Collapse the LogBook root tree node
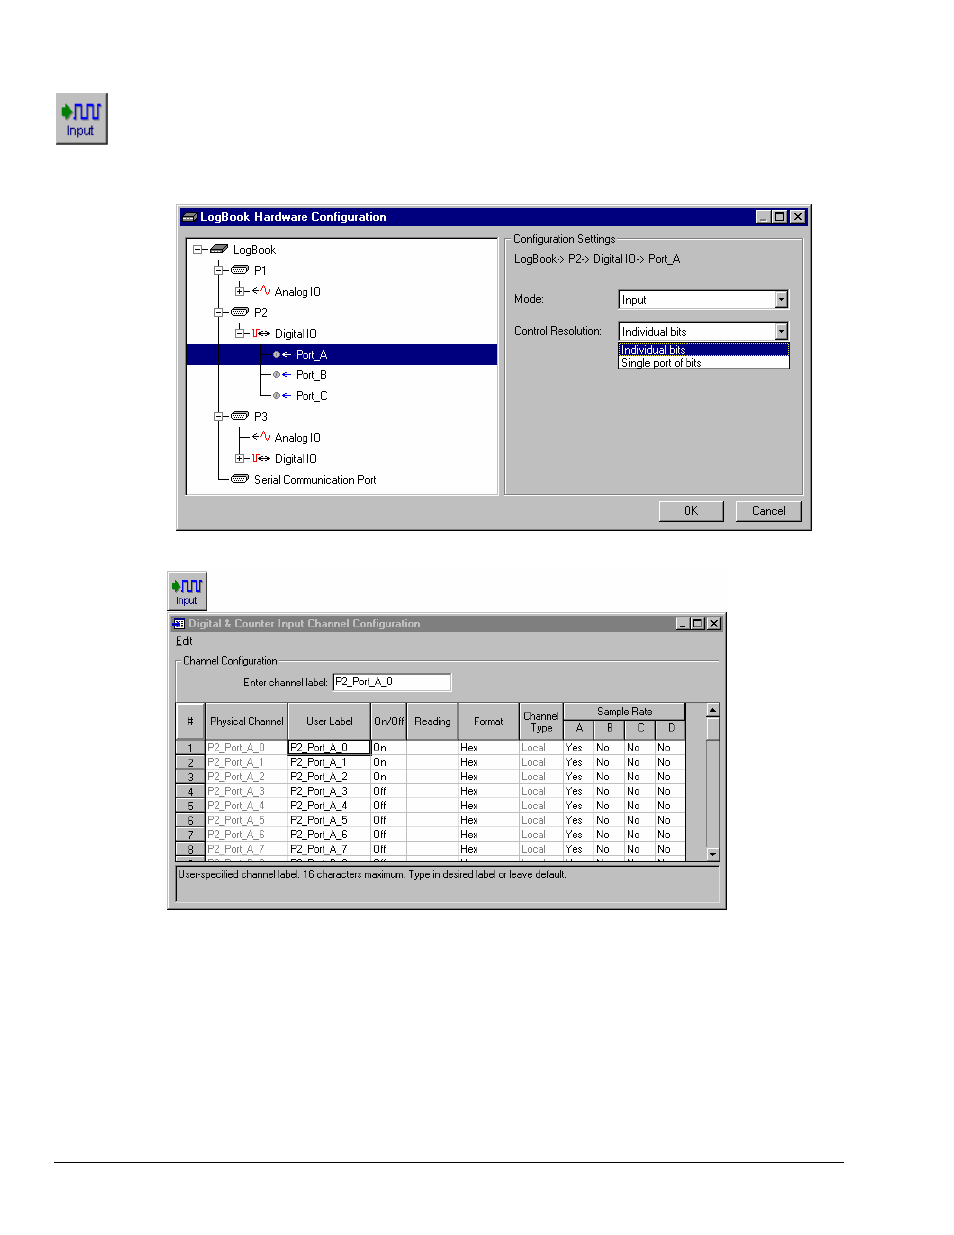 click(x=198, y=250)
